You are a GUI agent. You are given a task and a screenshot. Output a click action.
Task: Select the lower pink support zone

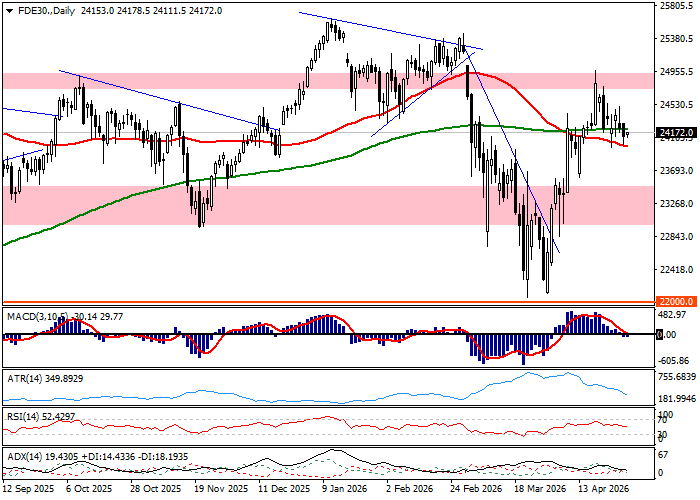pos(330,205)
